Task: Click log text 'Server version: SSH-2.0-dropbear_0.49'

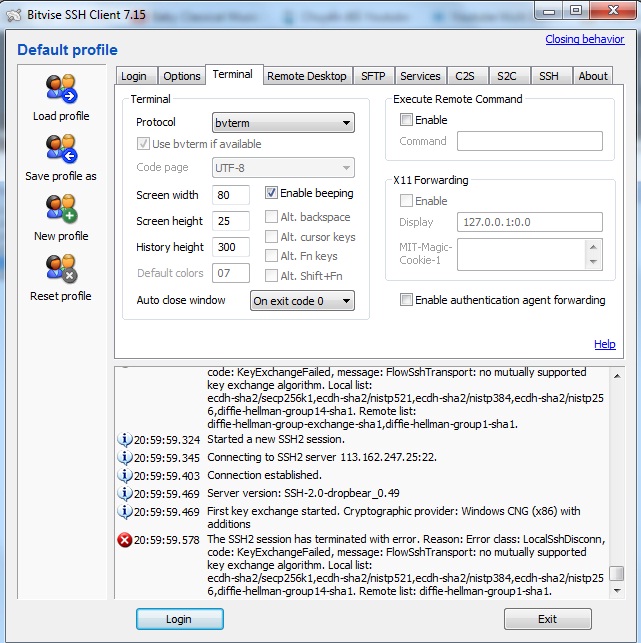Action: (303, 493)
